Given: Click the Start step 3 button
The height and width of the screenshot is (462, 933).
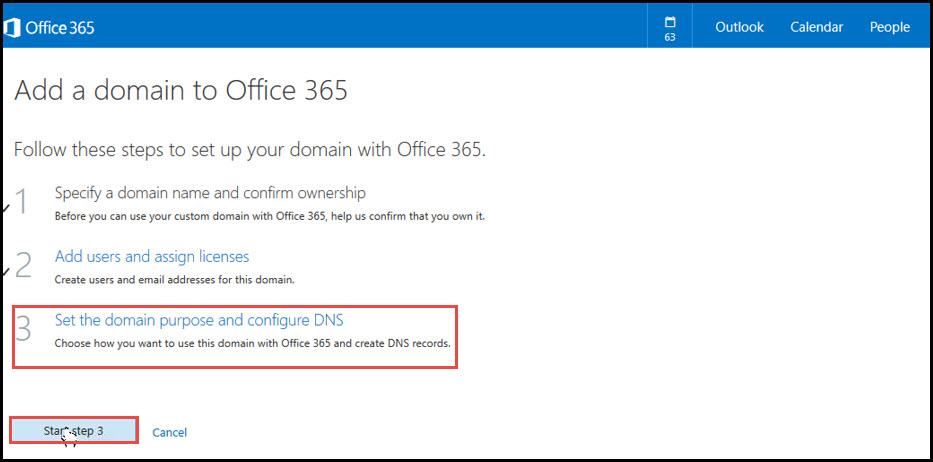Looking at the screenshot, I should coord(74,430).
